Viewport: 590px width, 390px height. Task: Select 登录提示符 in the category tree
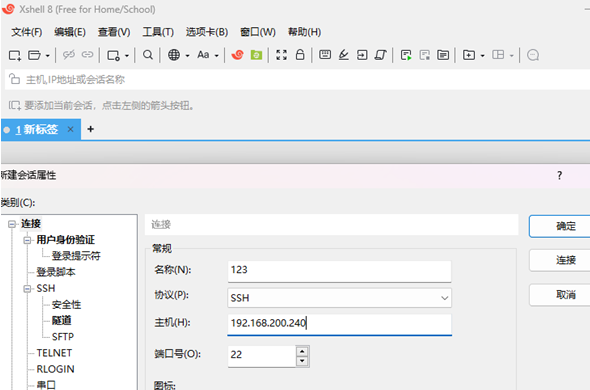click(76, 256)
